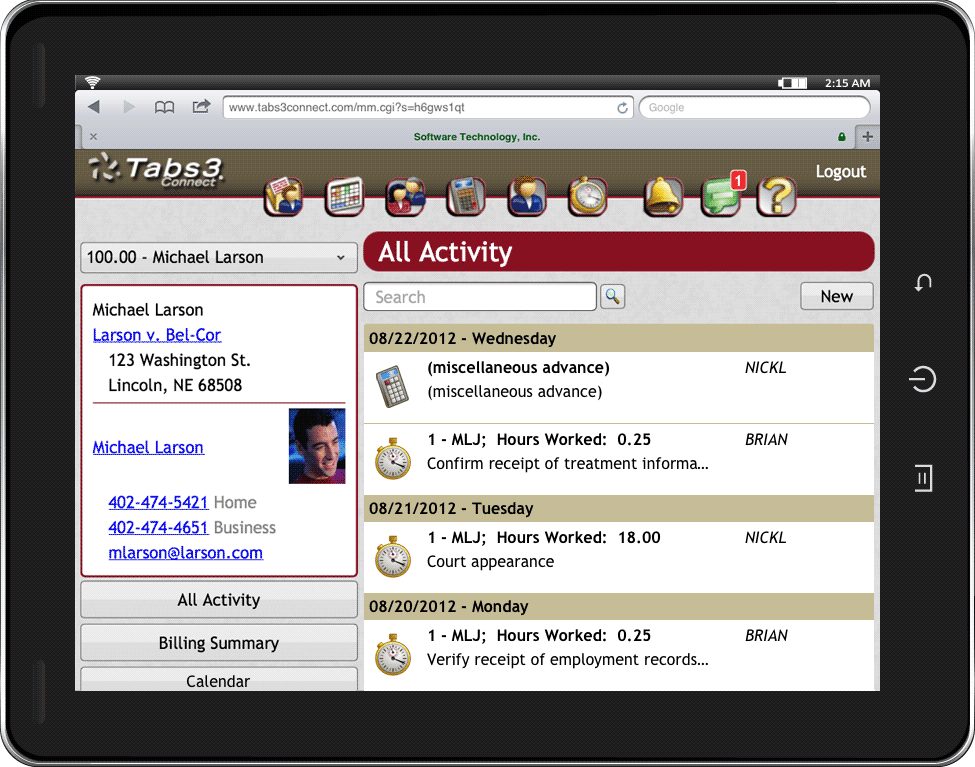
Task: Focus the browser URL address bar
Action: (428, 107)
